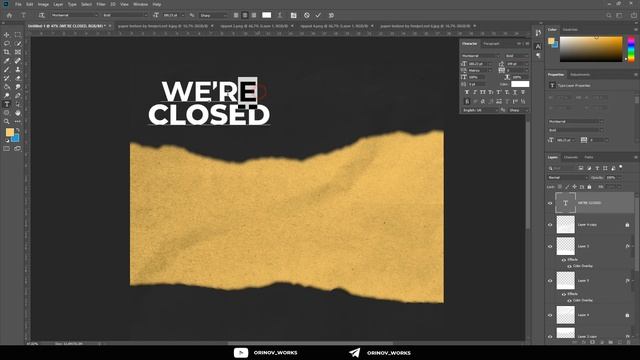
Task: Toggle Character and Paragraph panels button
Action: click(293, 15)
